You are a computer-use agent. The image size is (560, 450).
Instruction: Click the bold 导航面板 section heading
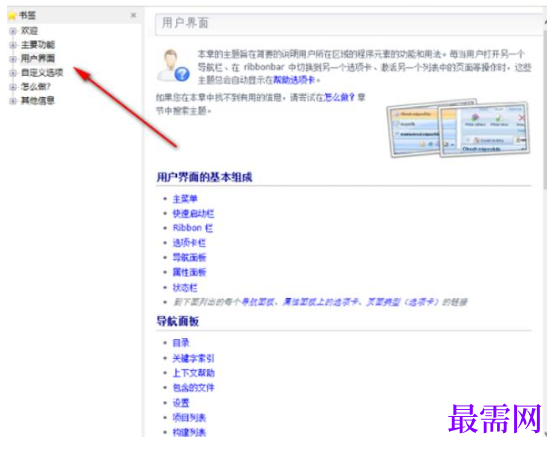tap(178, 321)
